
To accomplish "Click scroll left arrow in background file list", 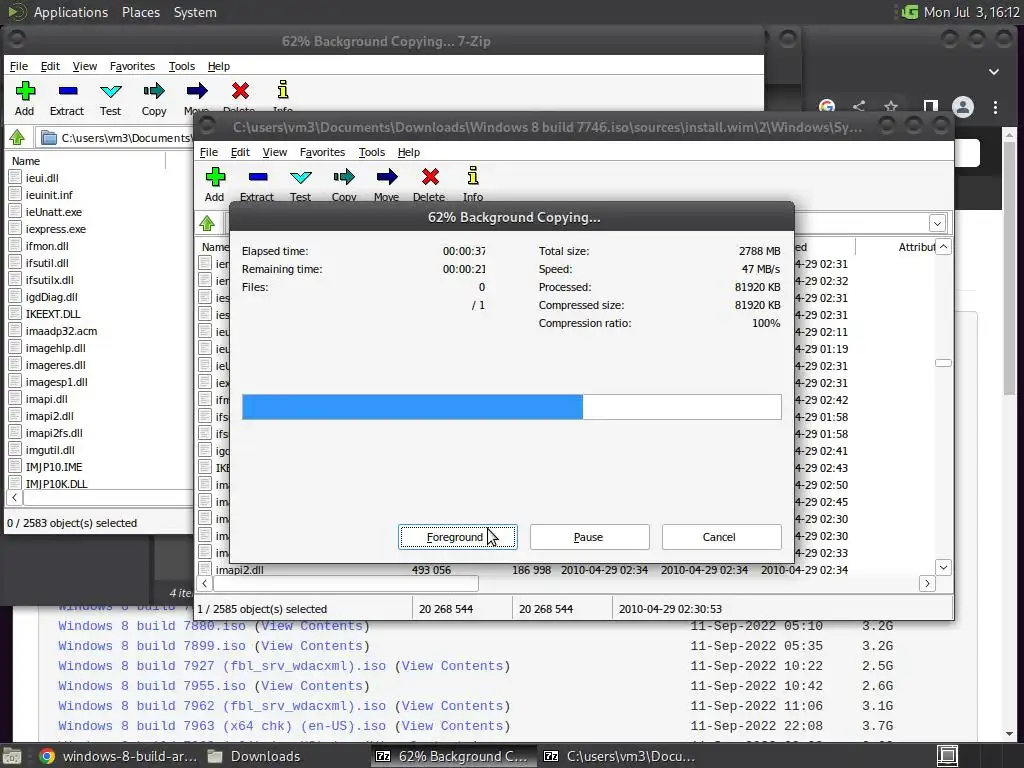I will click(x=14, y=497).
